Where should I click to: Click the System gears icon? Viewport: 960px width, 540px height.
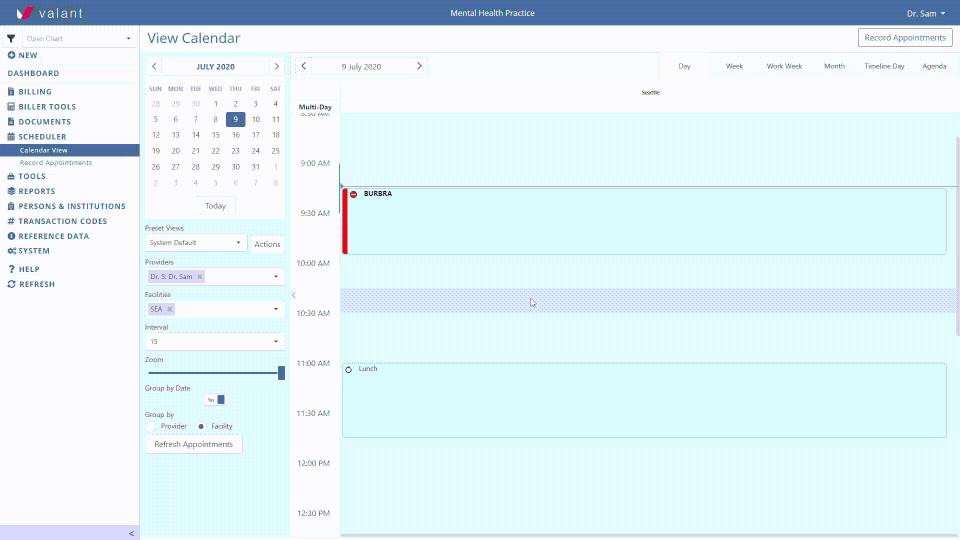12,251
